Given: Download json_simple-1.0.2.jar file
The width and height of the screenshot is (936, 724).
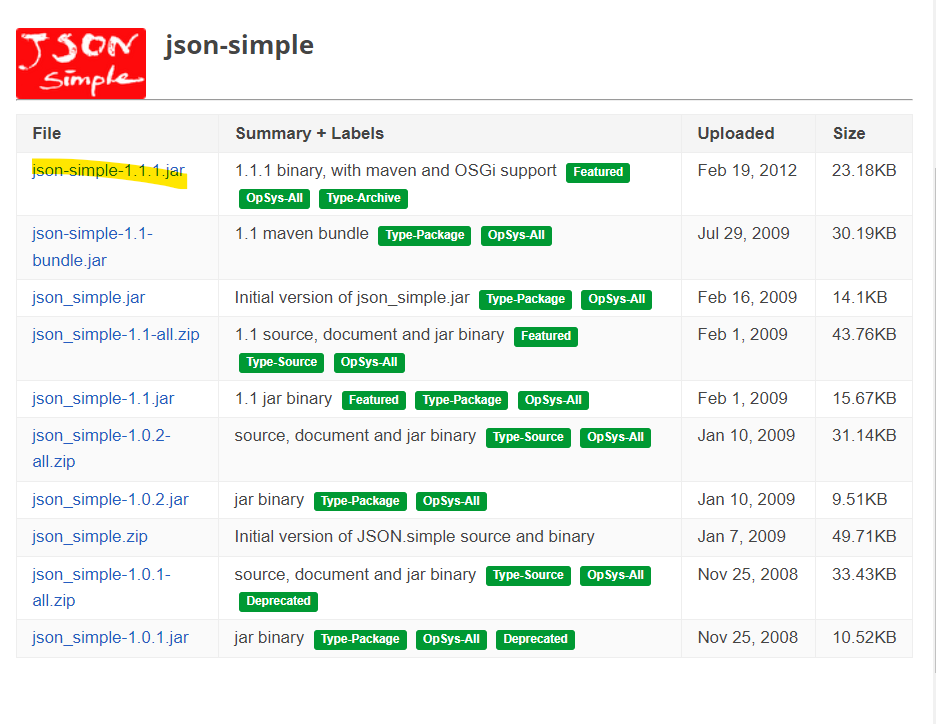Looking at the screenshot, I should [x=110, y=499].
